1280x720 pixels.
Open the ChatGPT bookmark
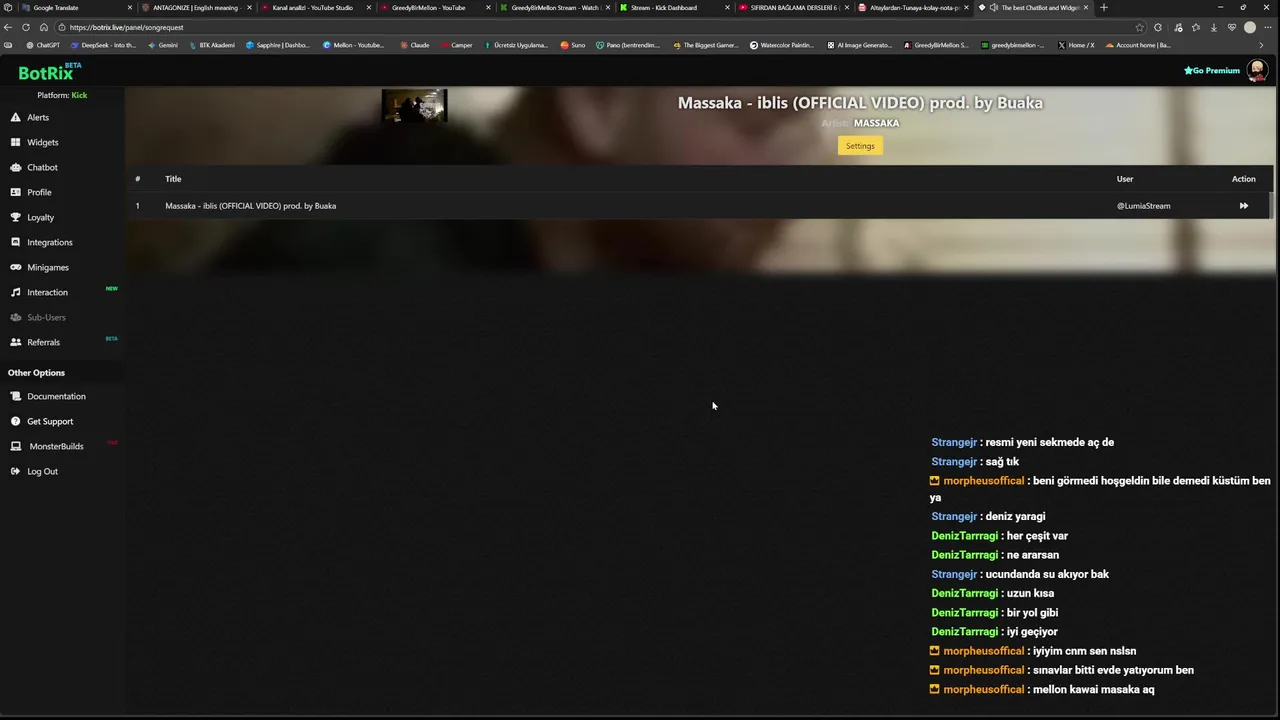point(43,45)
